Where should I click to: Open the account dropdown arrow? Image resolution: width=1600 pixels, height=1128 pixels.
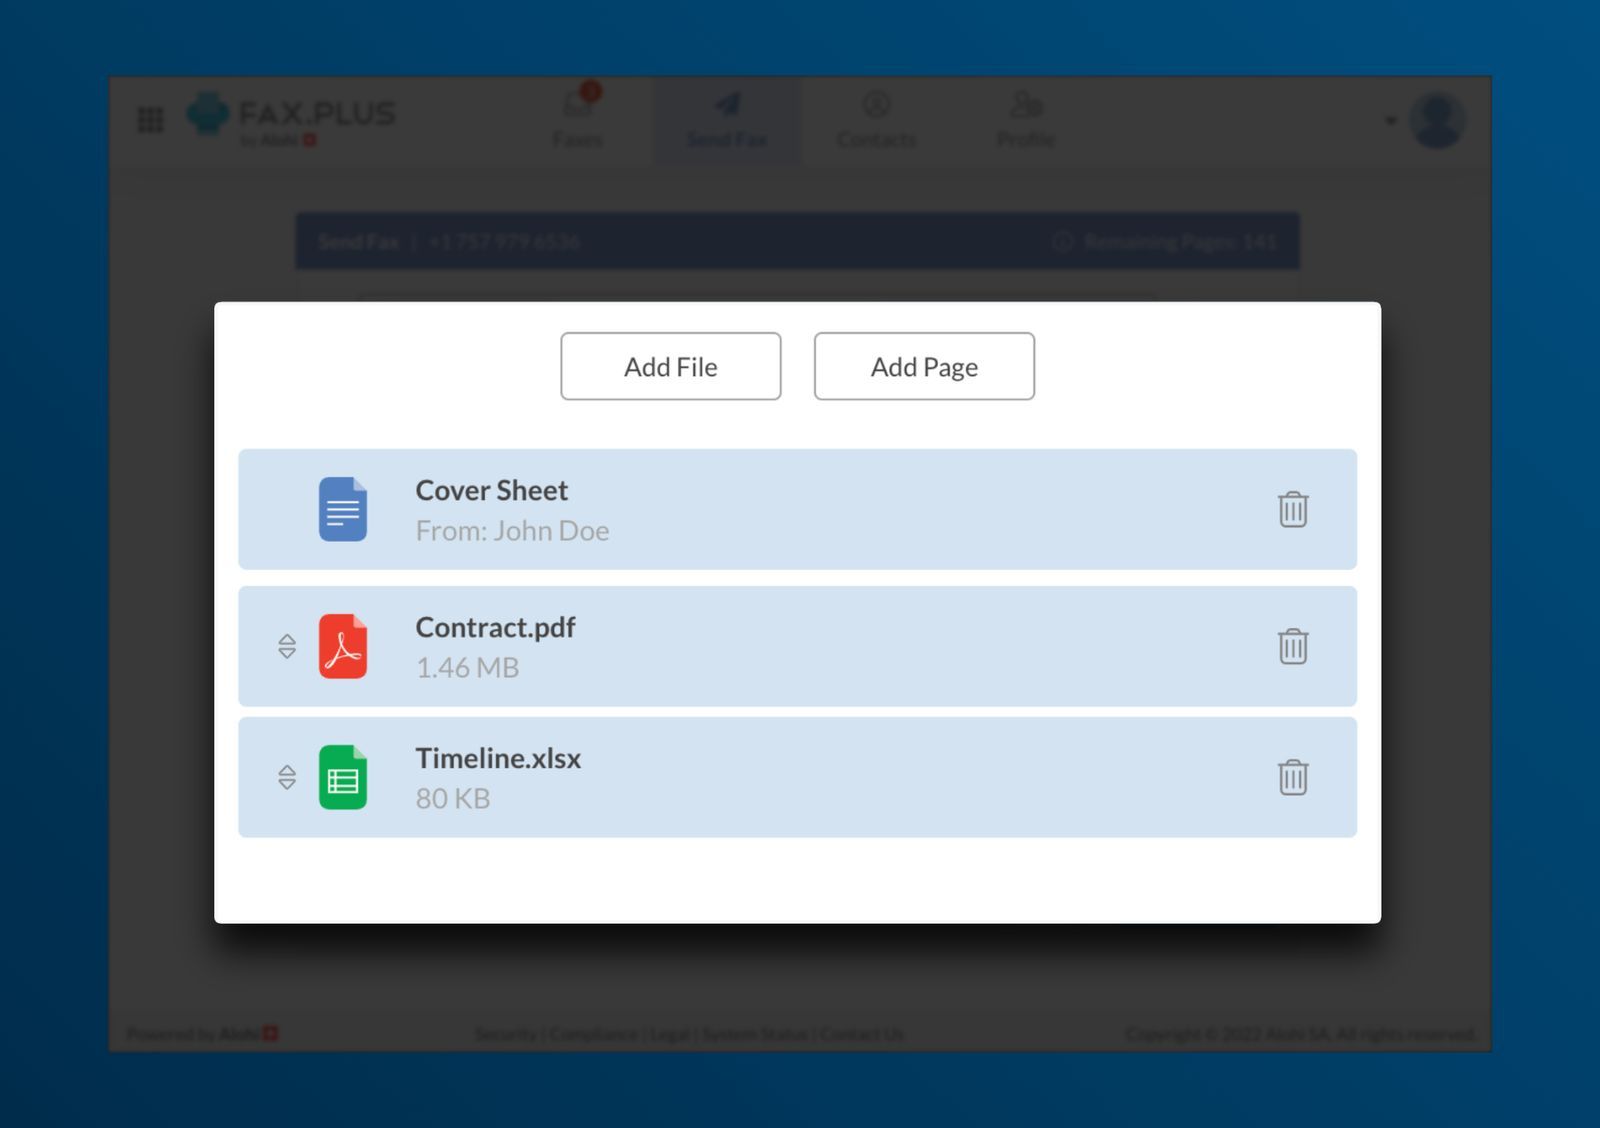pyautogui.click(x=1390, y=119)
